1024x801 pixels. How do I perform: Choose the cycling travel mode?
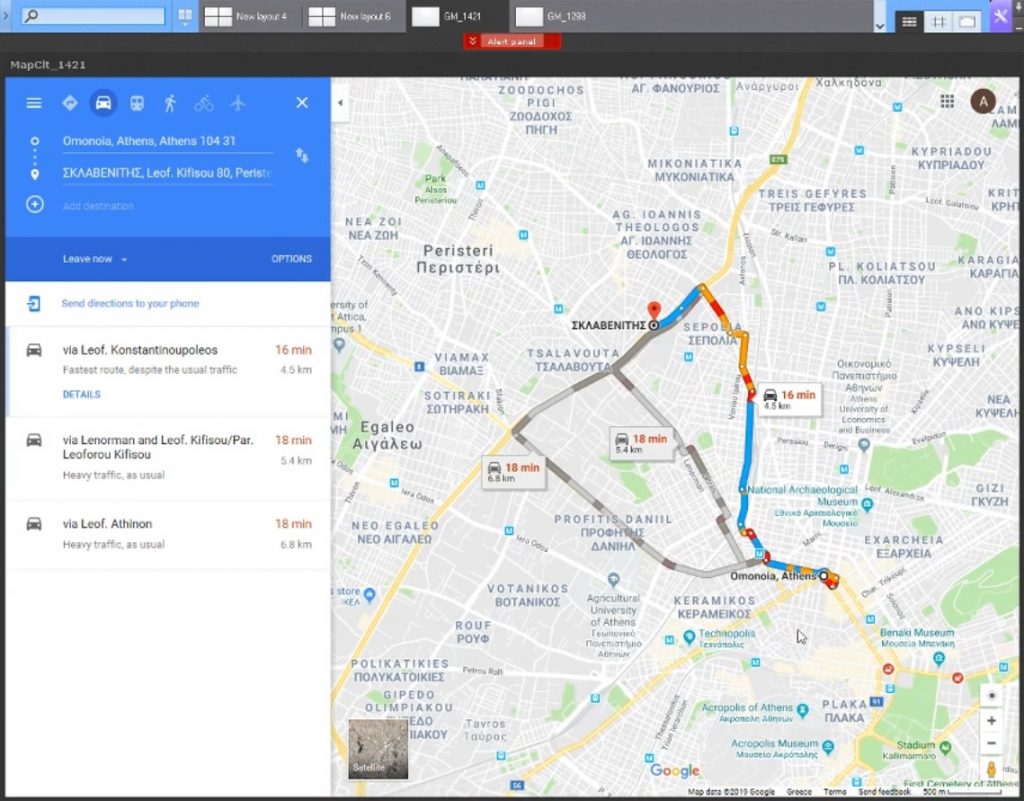[204, 103]
